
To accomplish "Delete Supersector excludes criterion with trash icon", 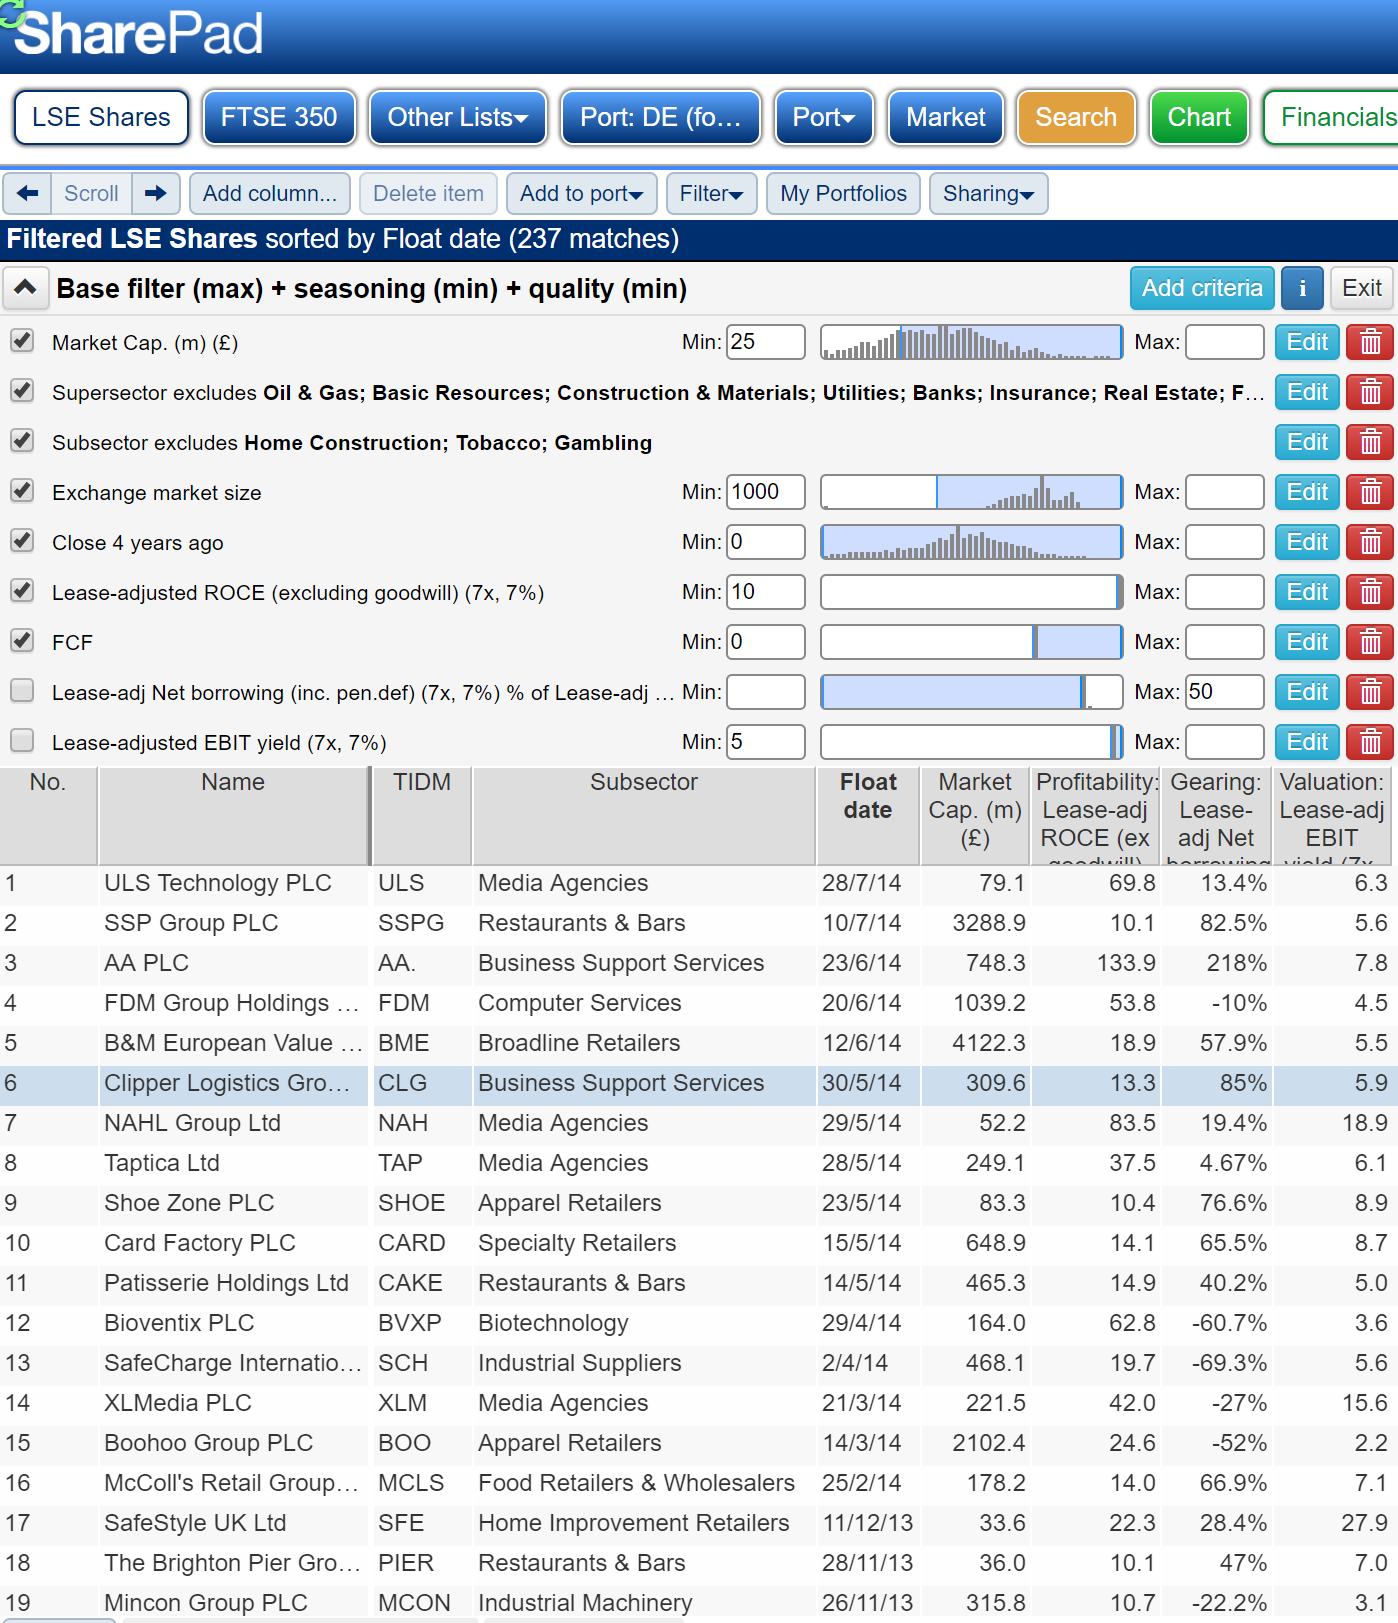I will (x=1370, y=392).
